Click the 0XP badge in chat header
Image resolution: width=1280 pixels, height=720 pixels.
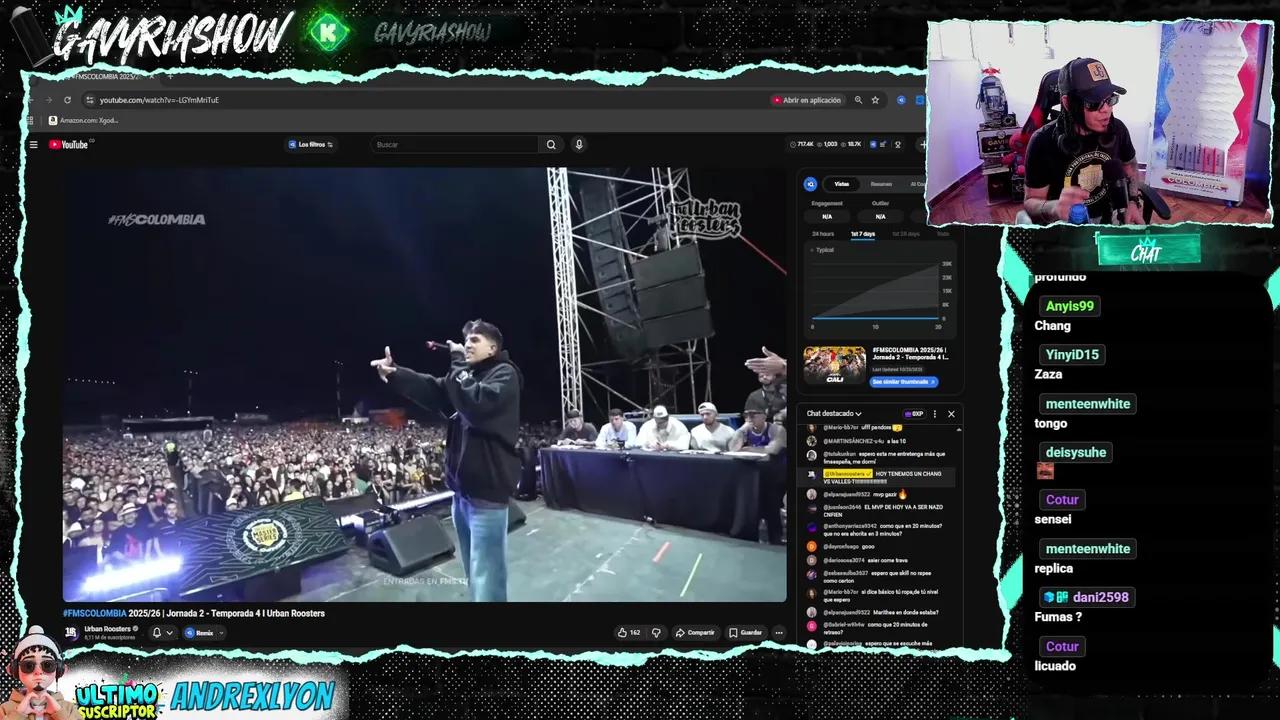tap(914, 414)
